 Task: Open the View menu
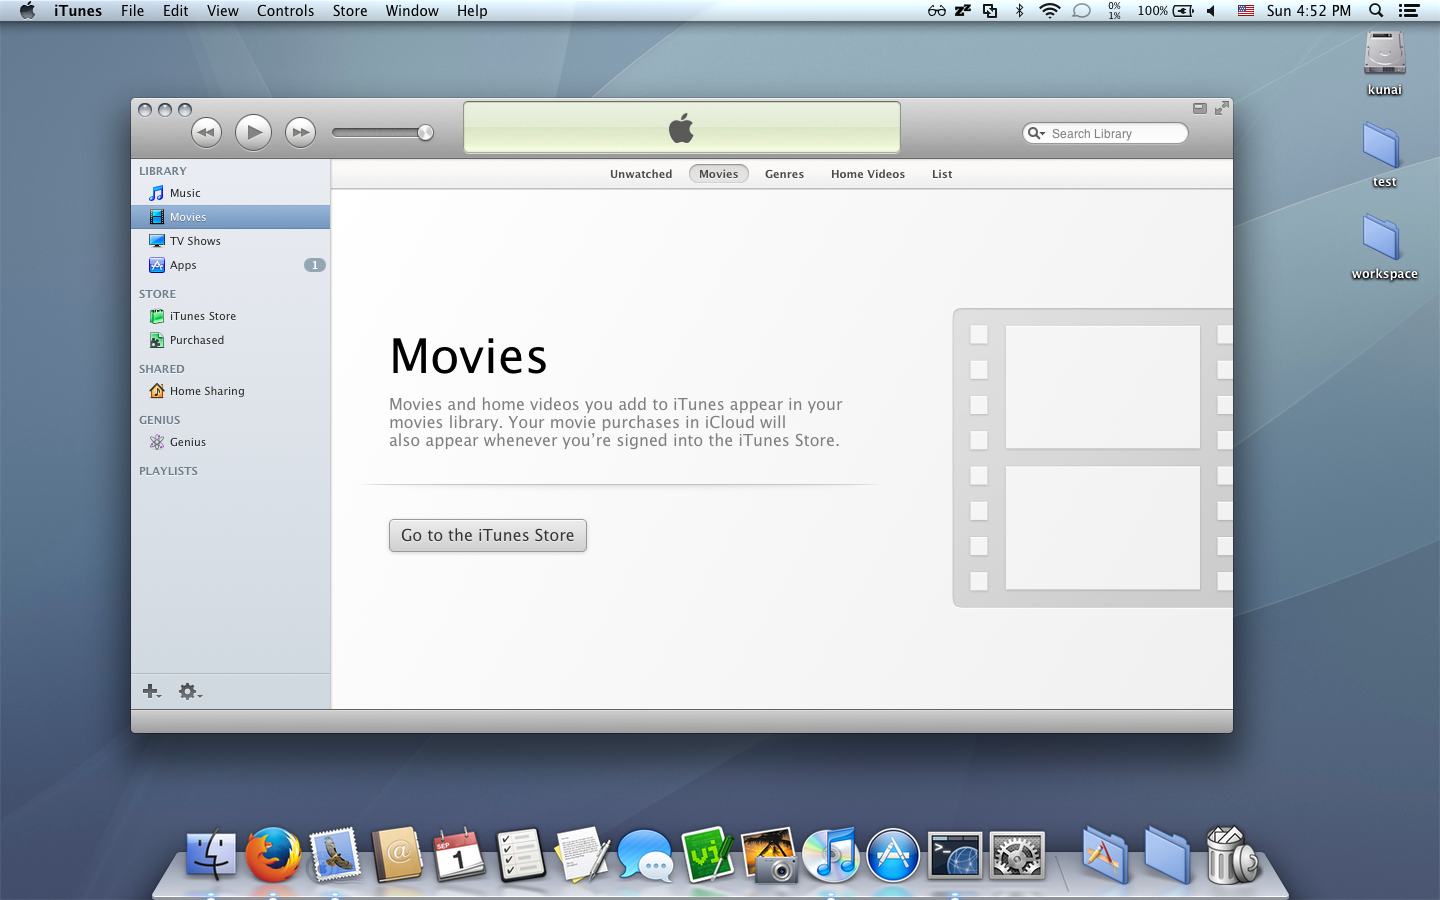(x=223, y=11)
